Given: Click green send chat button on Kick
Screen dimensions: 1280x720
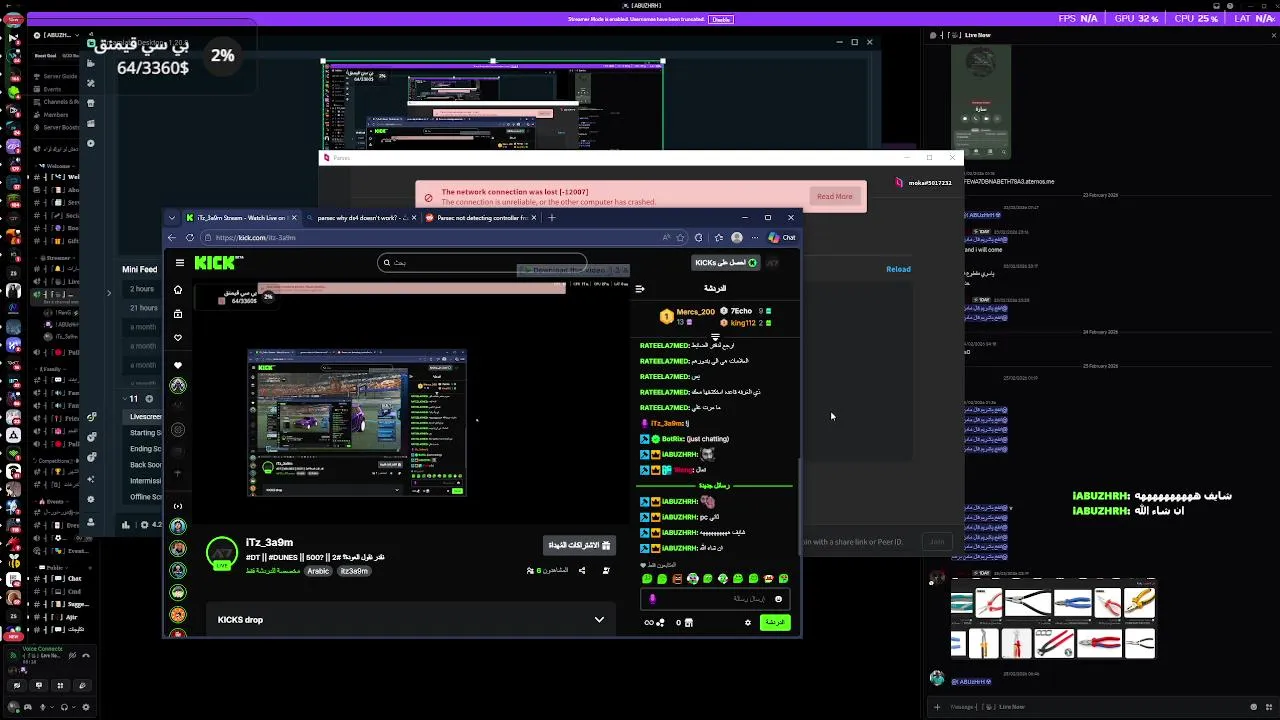Looking at the screenshot, I should [775, 623].
